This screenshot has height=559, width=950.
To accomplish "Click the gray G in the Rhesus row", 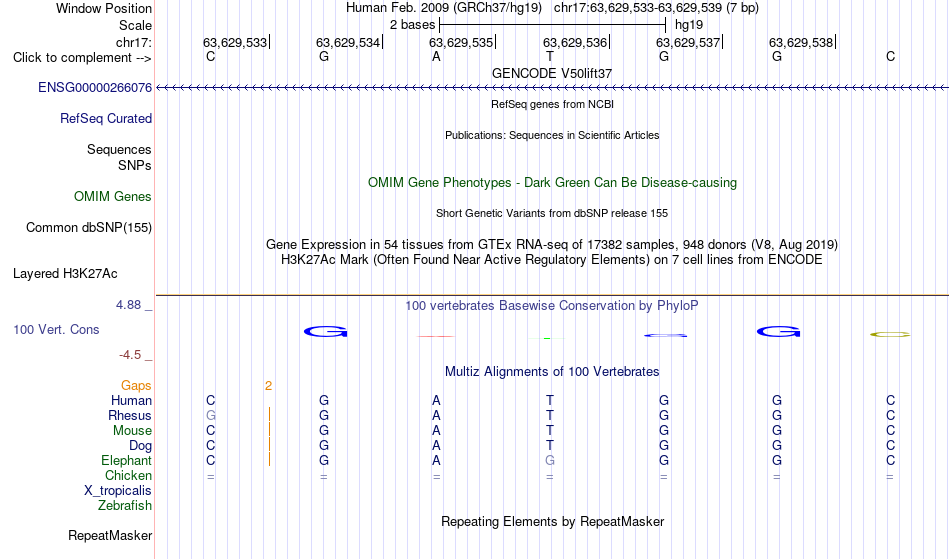I will (x=211, y=415).
